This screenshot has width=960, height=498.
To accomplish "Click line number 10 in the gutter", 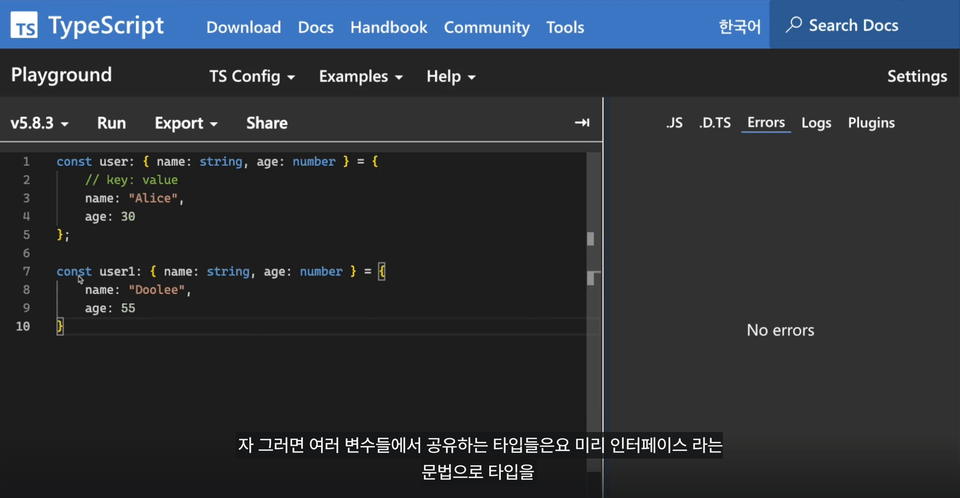I will (23, 326).
